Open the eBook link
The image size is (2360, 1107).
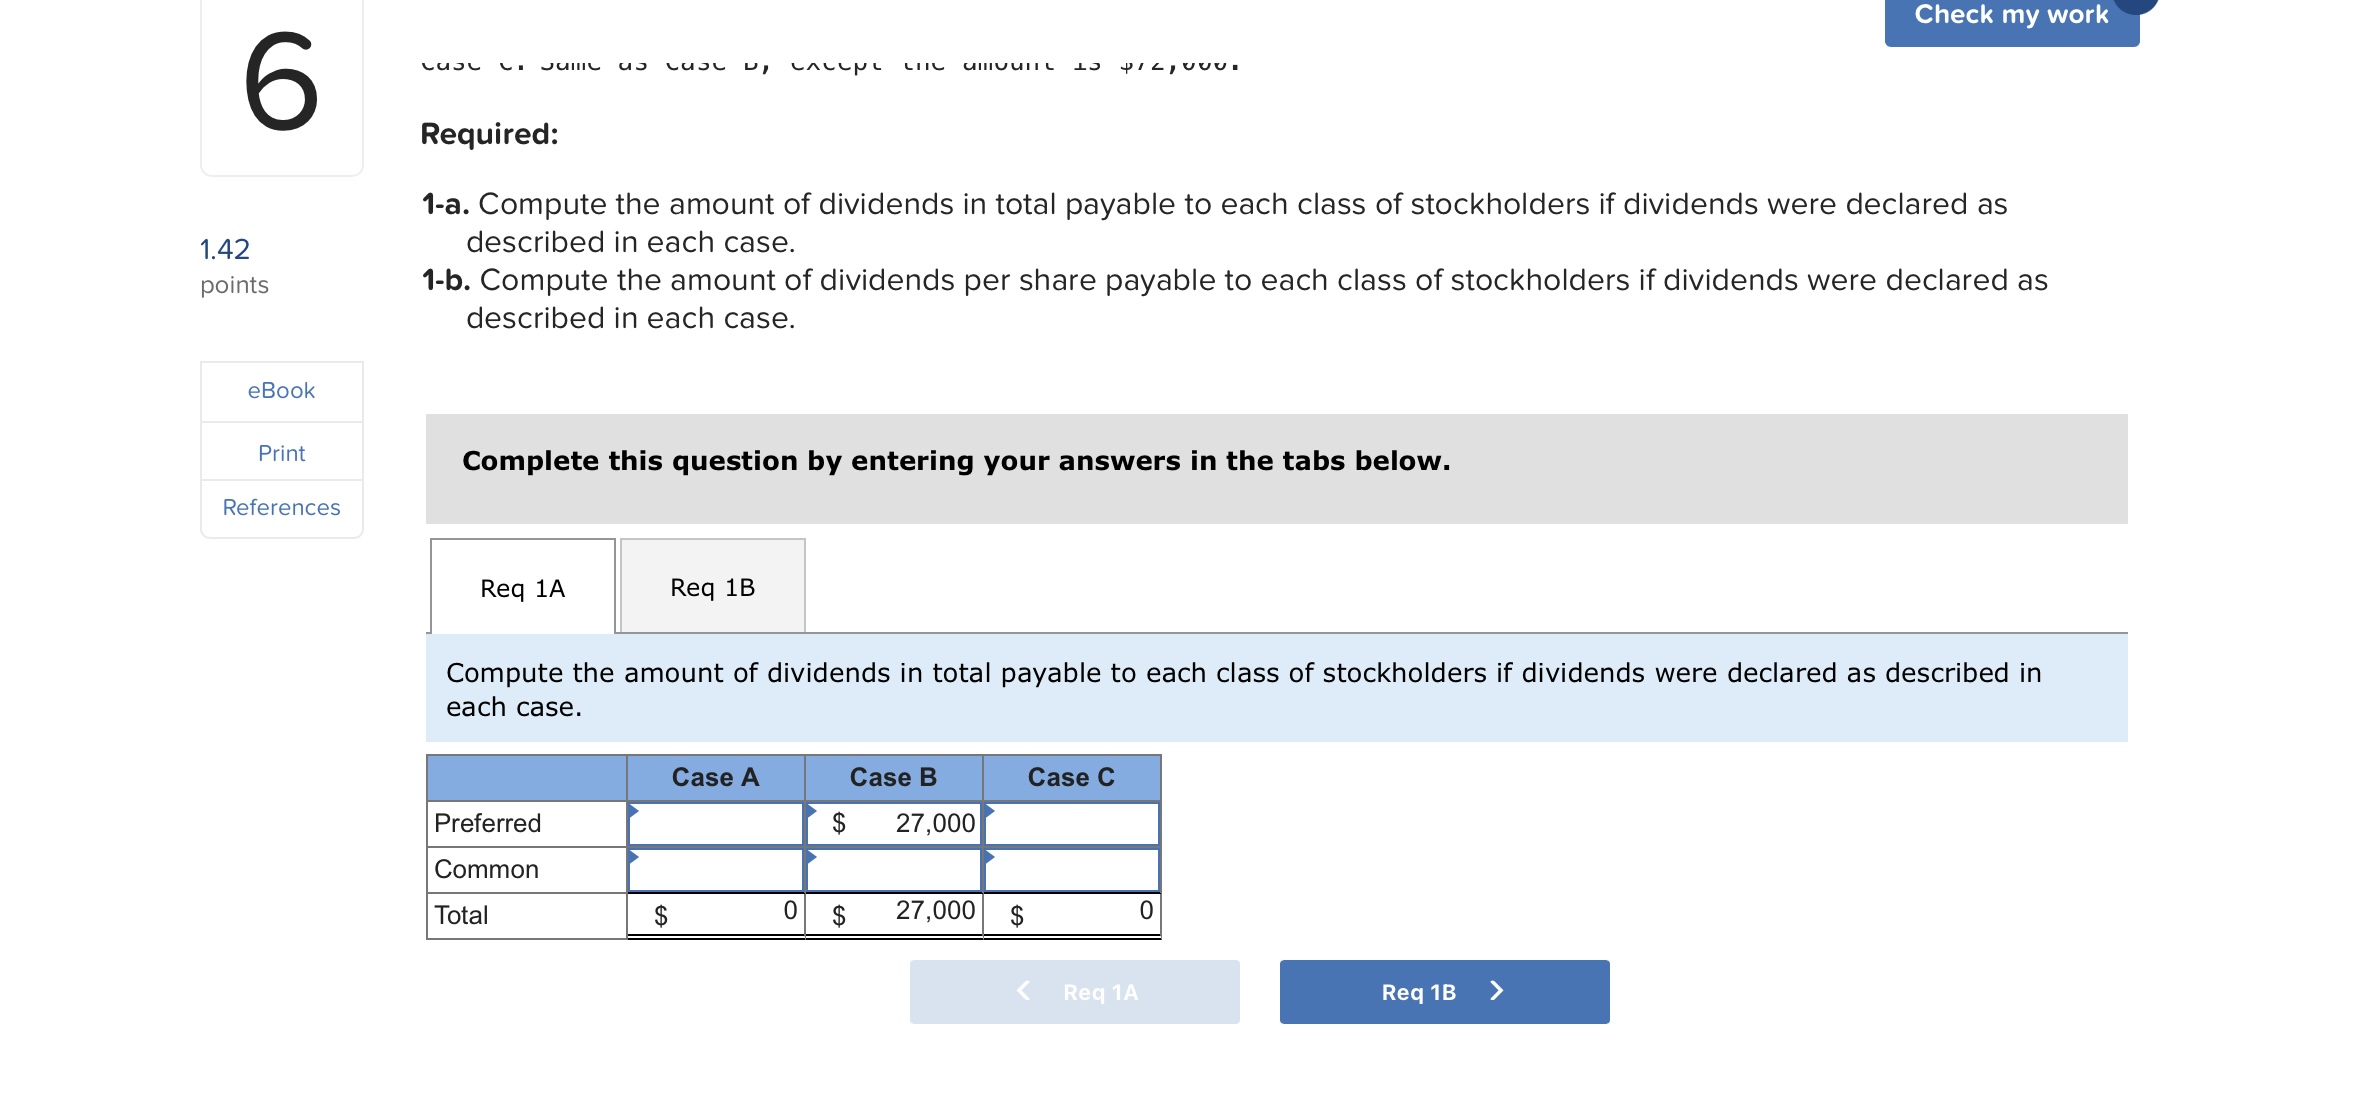[281, 391]
